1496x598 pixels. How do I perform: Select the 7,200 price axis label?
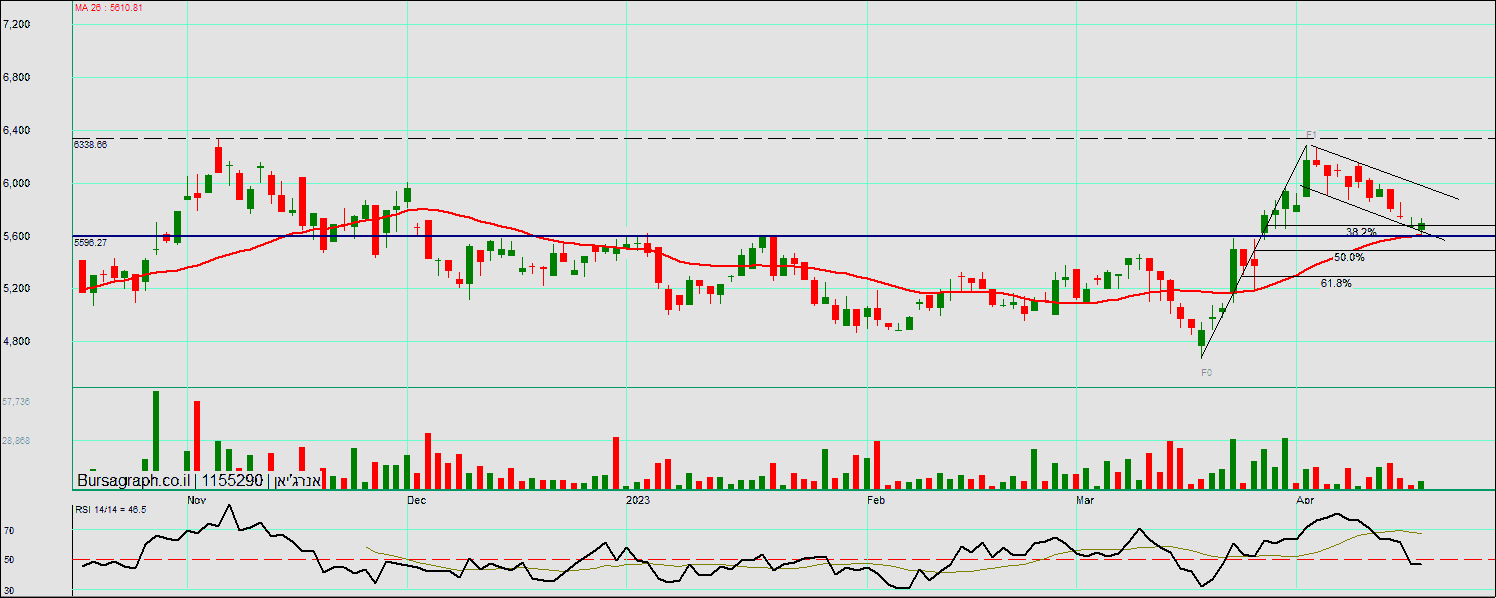[17, 24]
